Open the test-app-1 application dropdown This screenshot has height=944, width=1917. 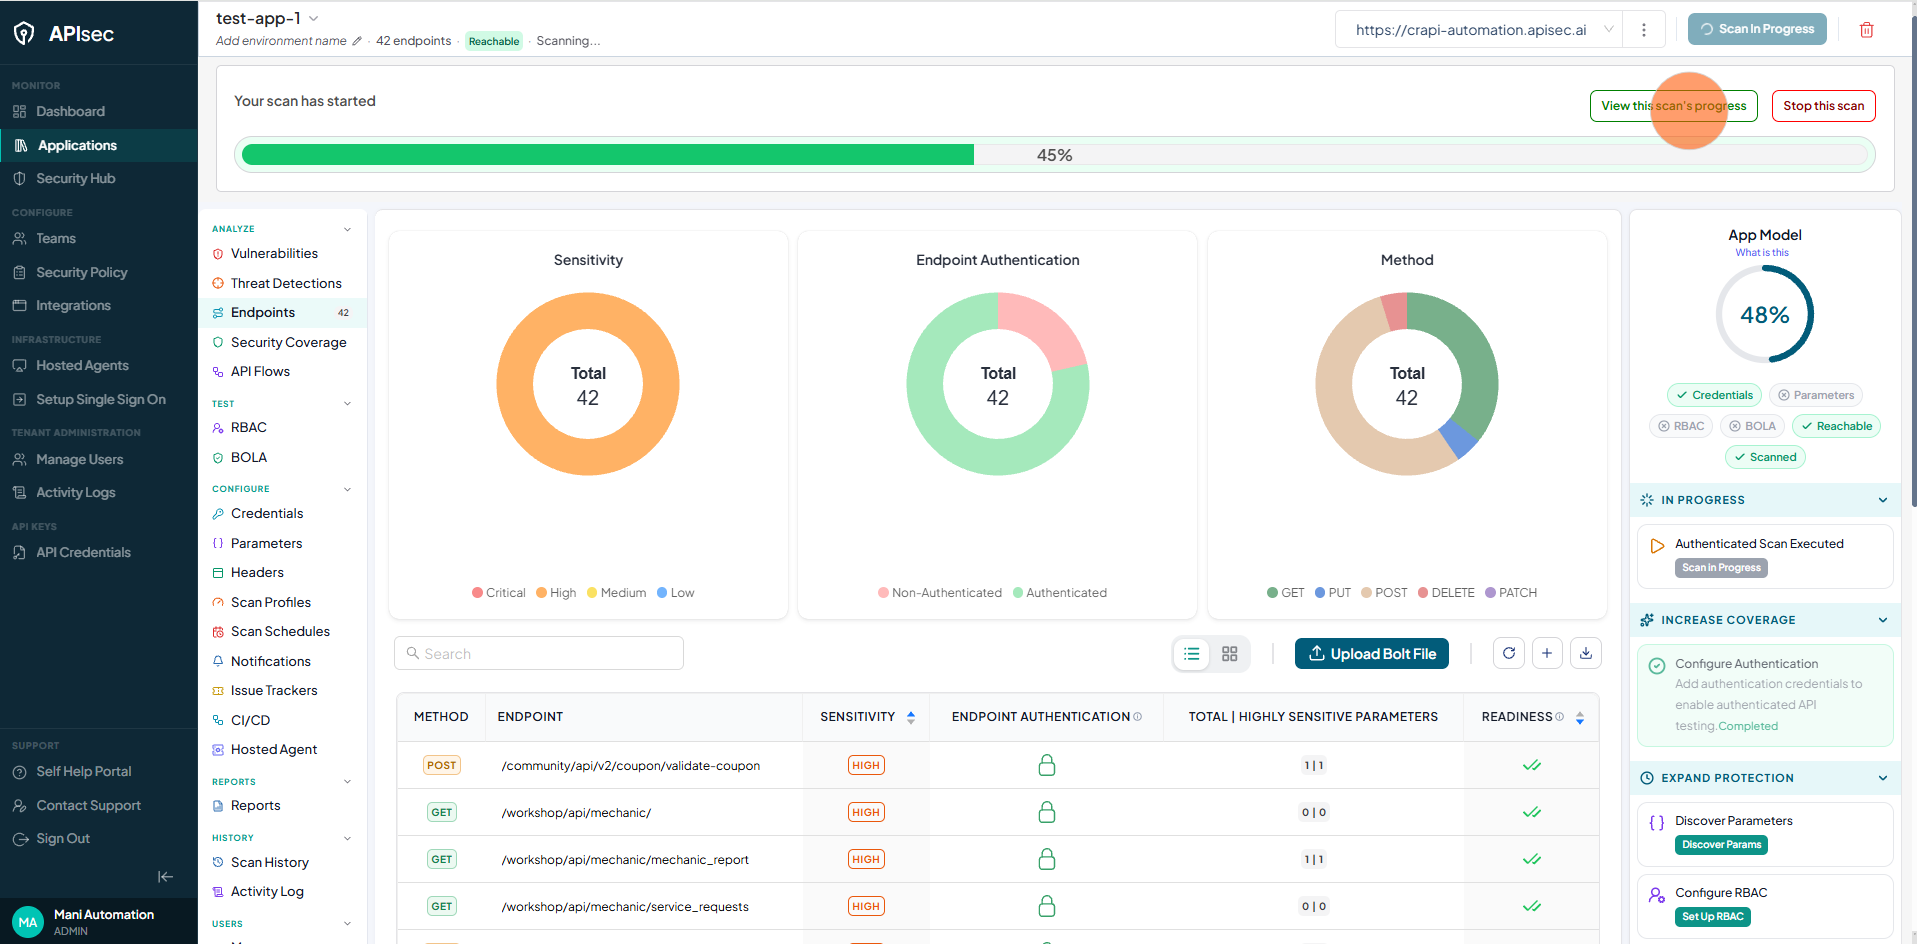coord(313,18)
